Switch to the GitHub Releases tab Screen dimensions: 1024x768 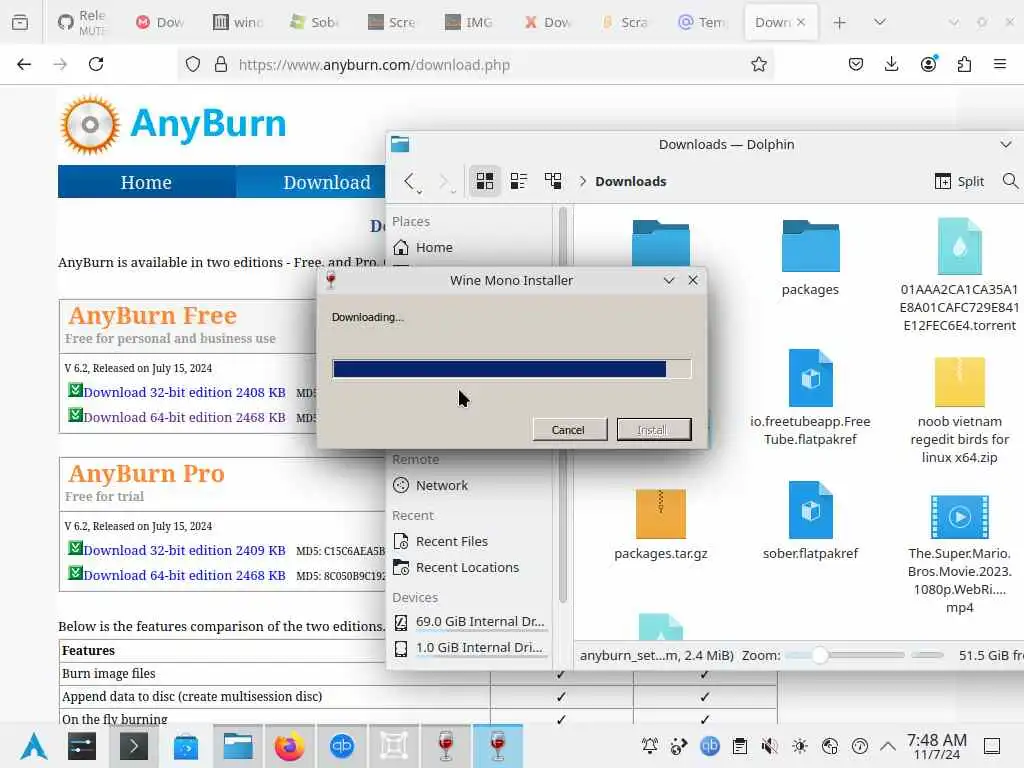pos(82,22)
